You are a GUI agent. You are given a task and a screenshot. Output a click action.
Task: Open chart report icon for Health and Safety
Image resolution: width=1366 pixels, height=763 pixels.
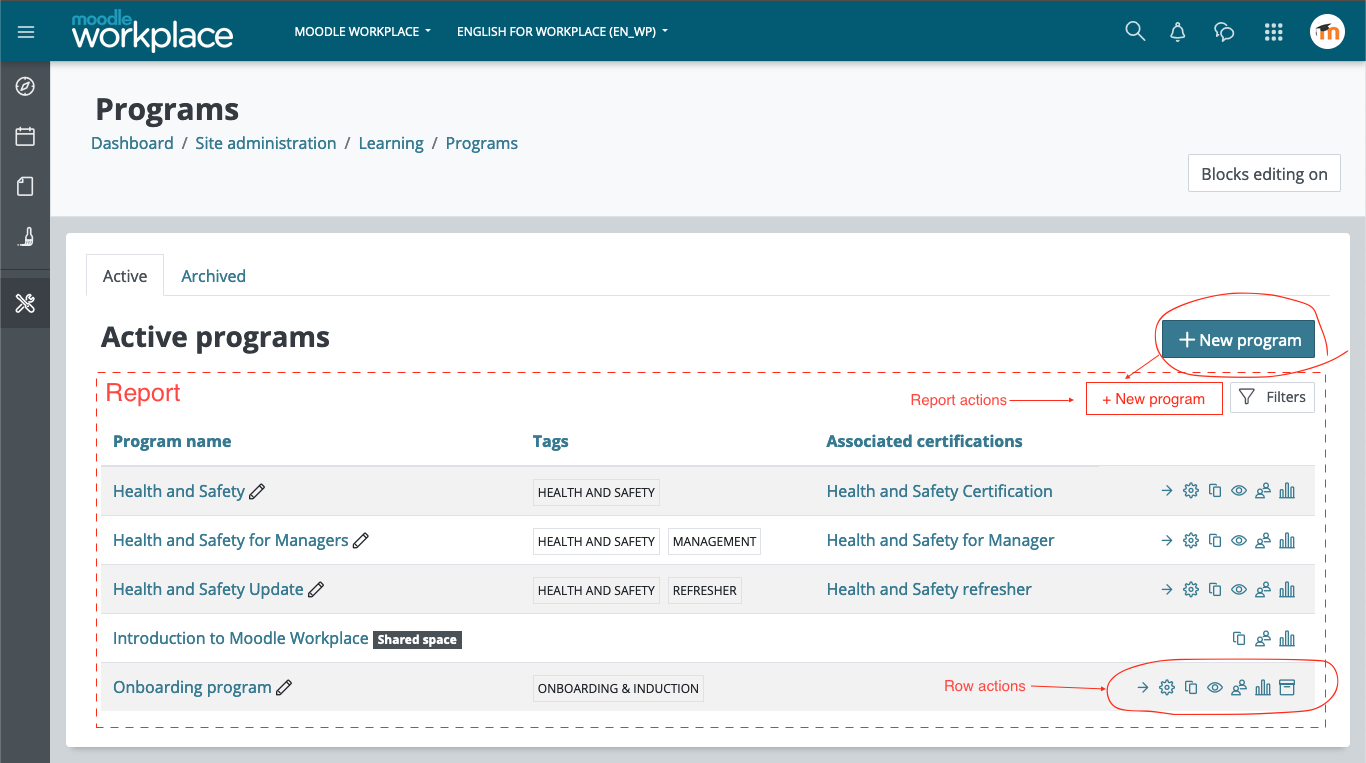[x=1287, y=491]
